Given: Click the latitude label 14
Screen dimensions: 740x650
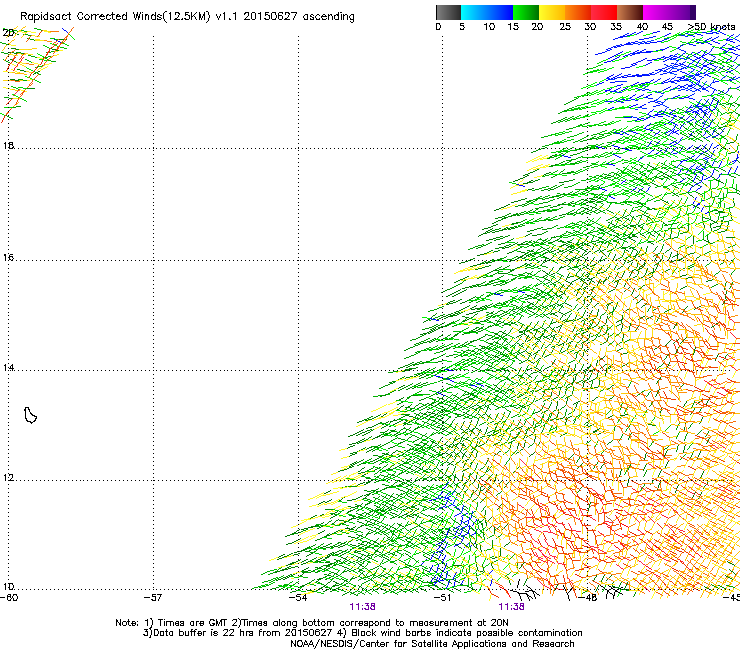Looking at the screenshot, I should pos(8,367).
